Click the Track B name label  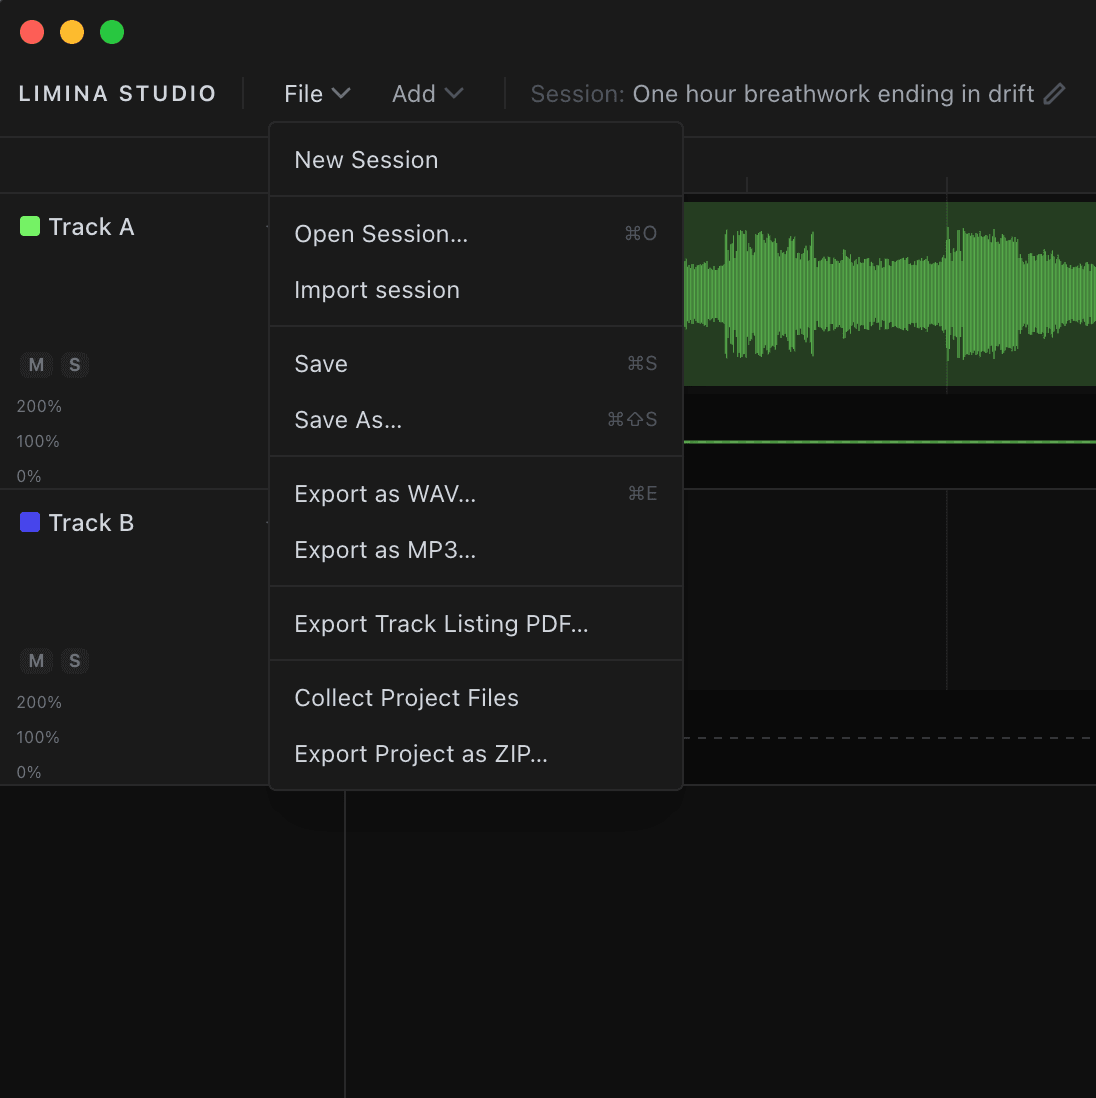coord(91,523)
